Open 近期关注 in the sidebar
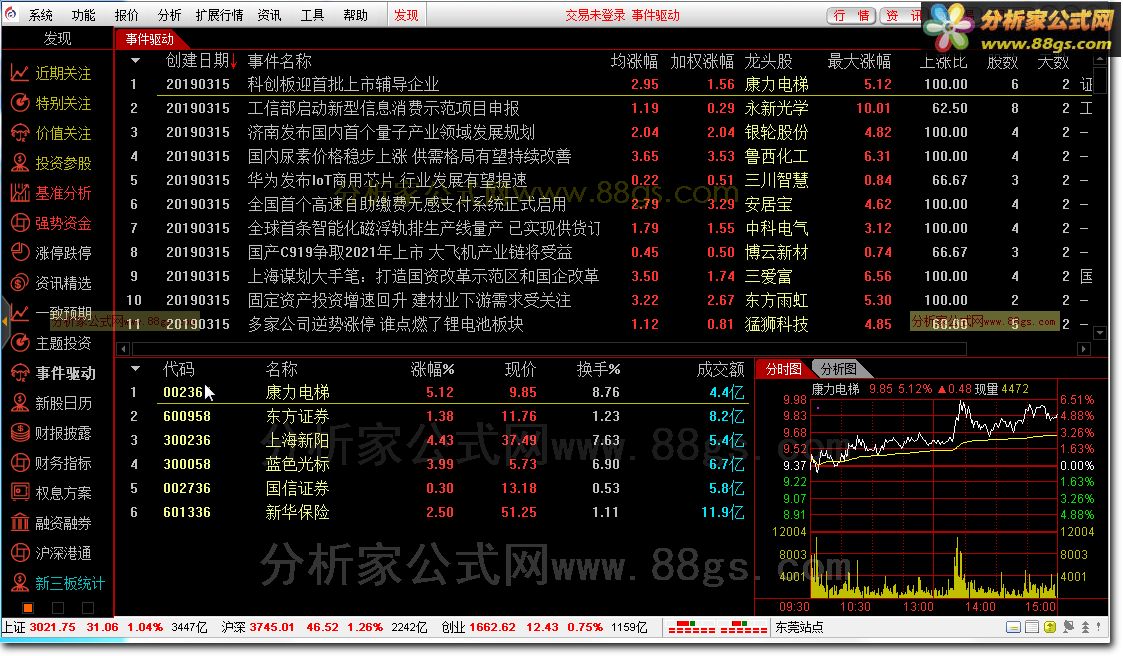 click(x=51, y=73)
